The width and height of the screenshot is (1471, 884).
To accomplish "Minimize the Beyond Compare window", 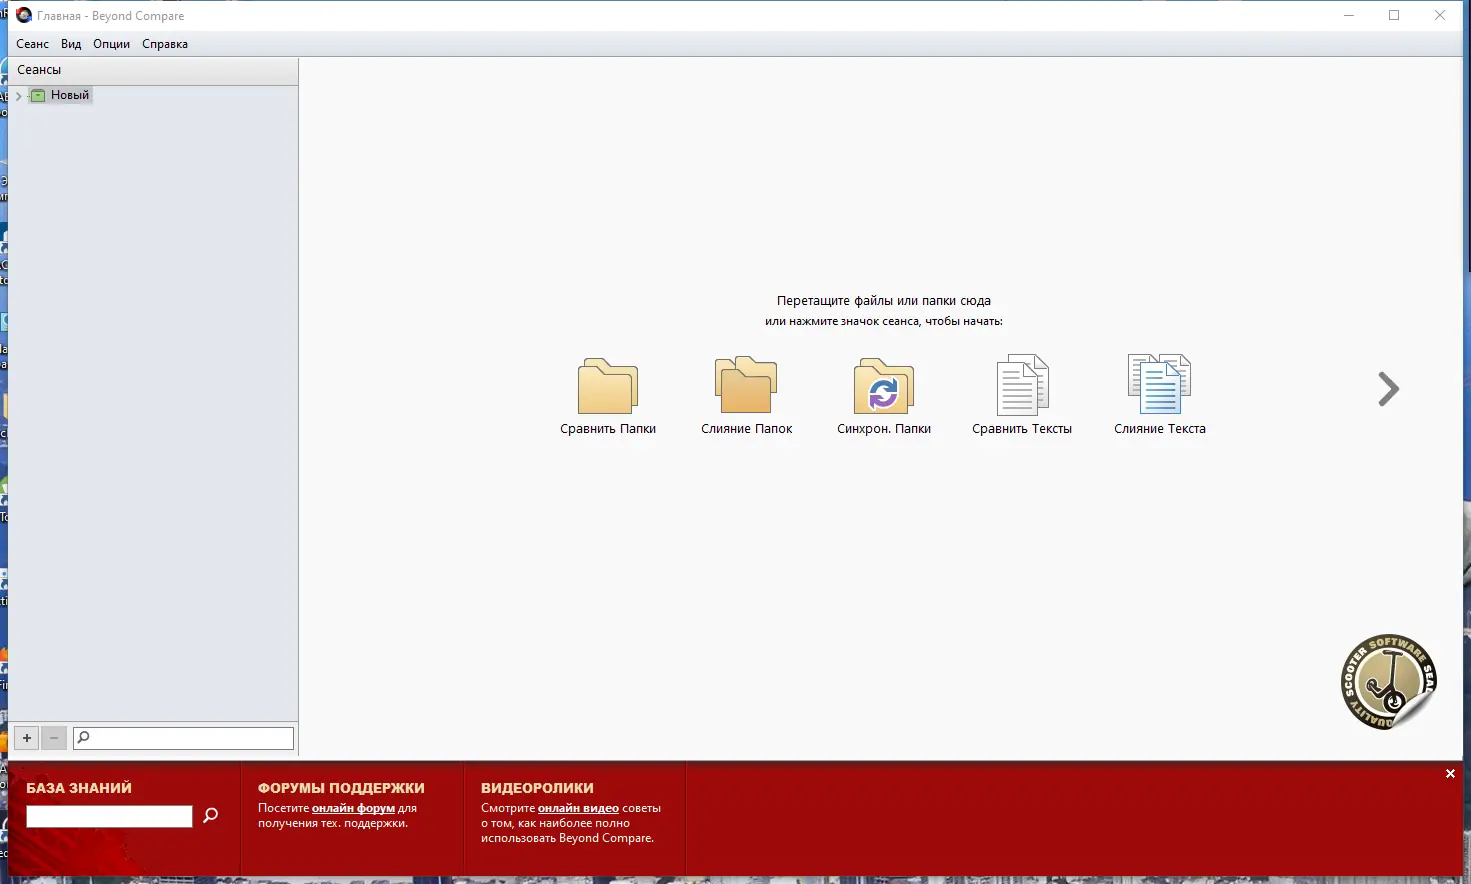I will pos(1348,15).
